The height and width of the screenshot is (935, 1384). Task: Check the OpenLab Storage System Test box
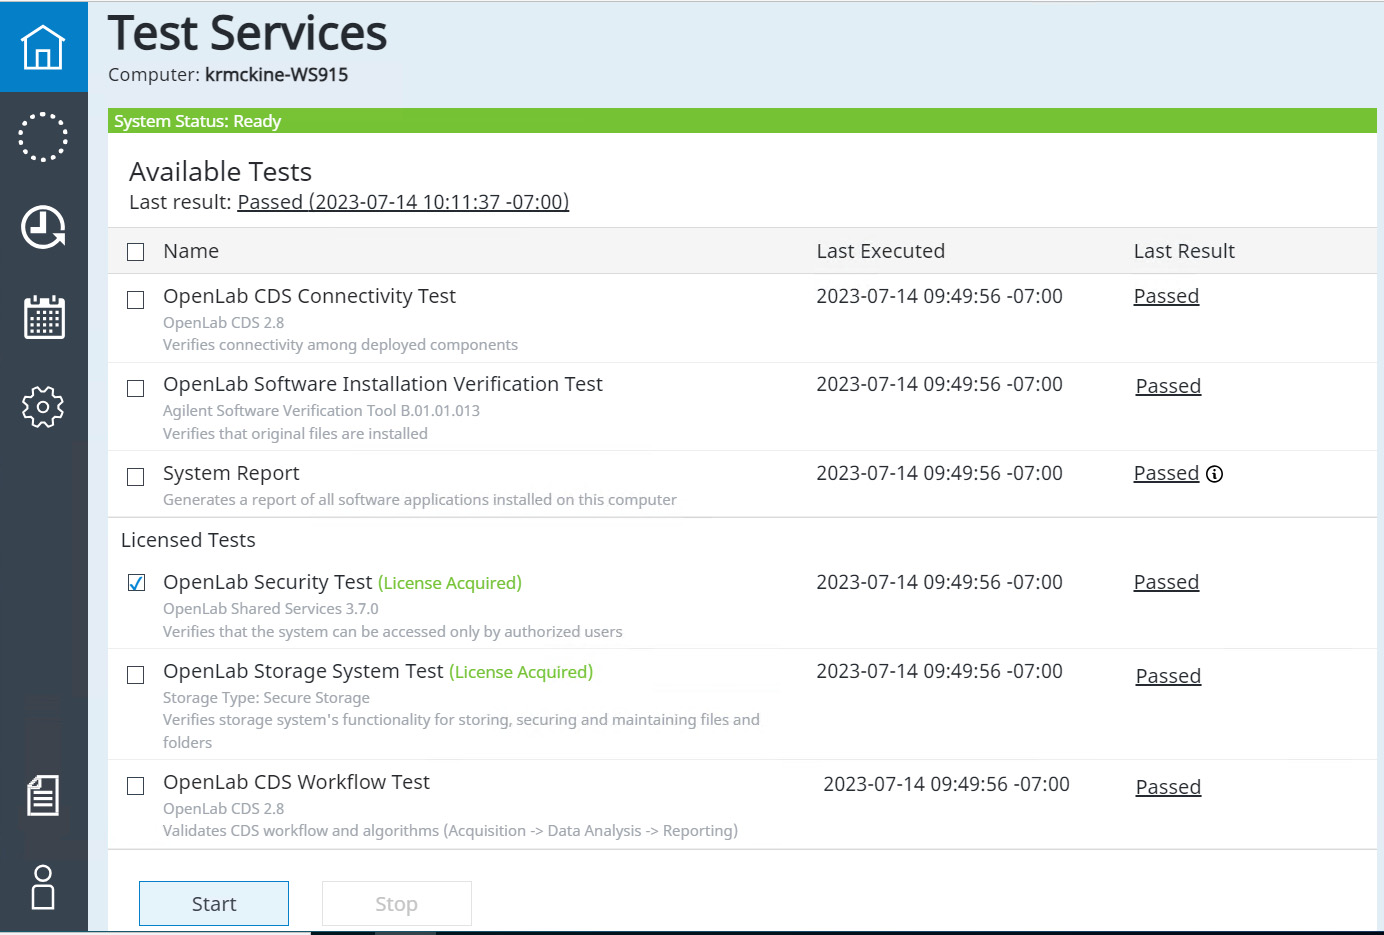136,675
